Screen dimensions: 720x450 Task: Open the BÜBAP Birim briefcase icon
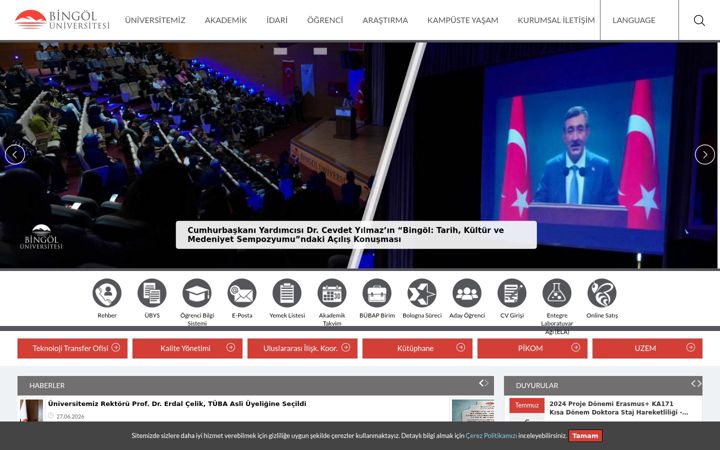377,293
